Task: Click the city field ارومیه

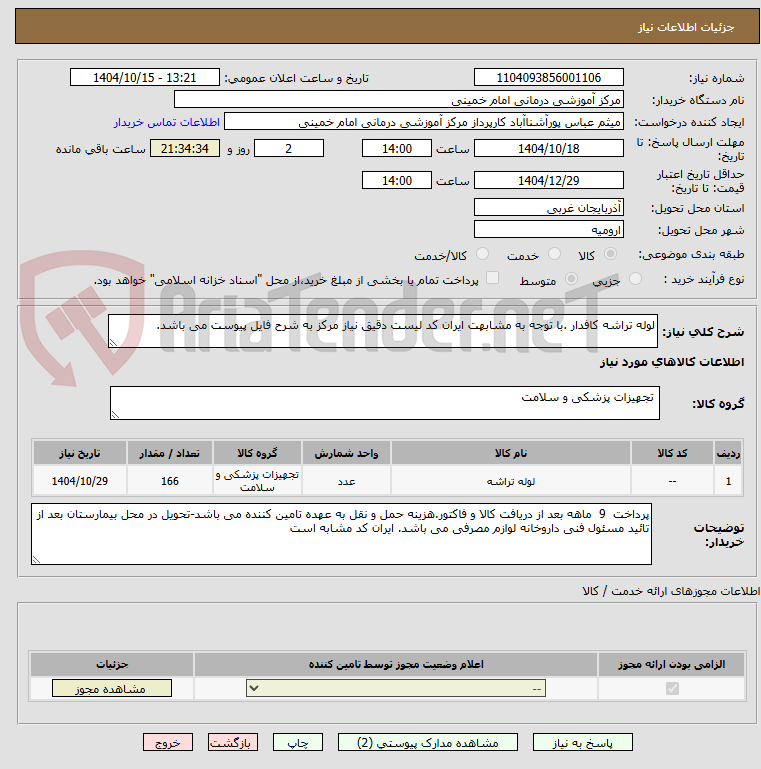Action: tap(549, 230)
